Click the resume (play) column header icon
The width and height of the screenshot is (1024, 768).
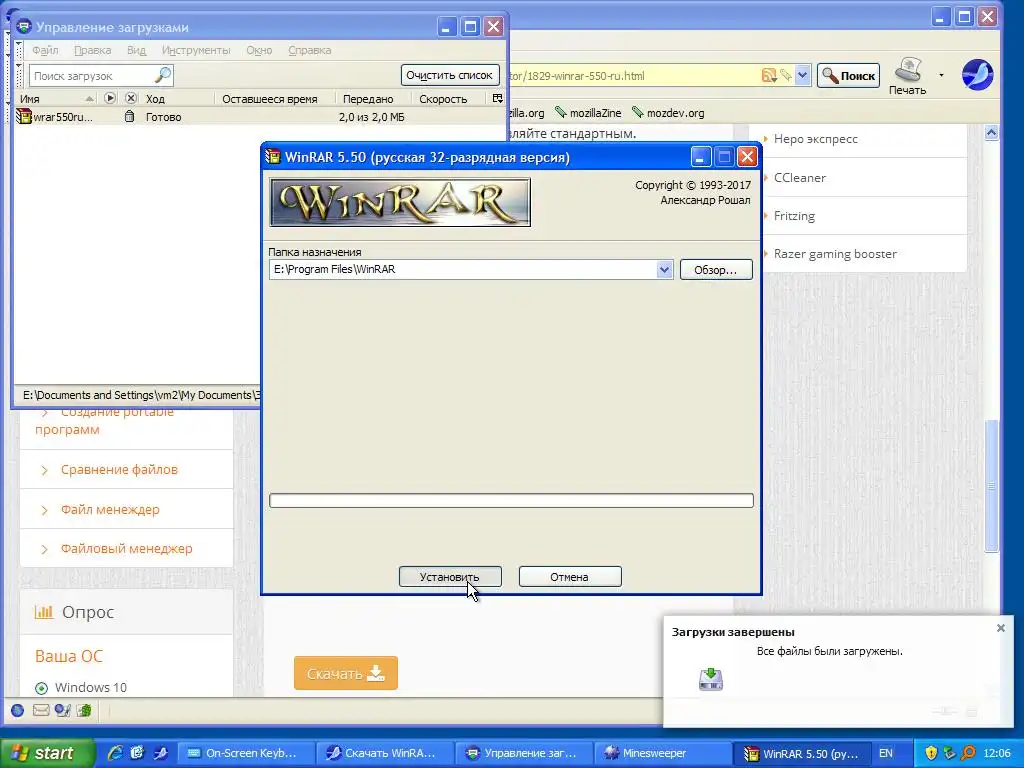(110, 99)
